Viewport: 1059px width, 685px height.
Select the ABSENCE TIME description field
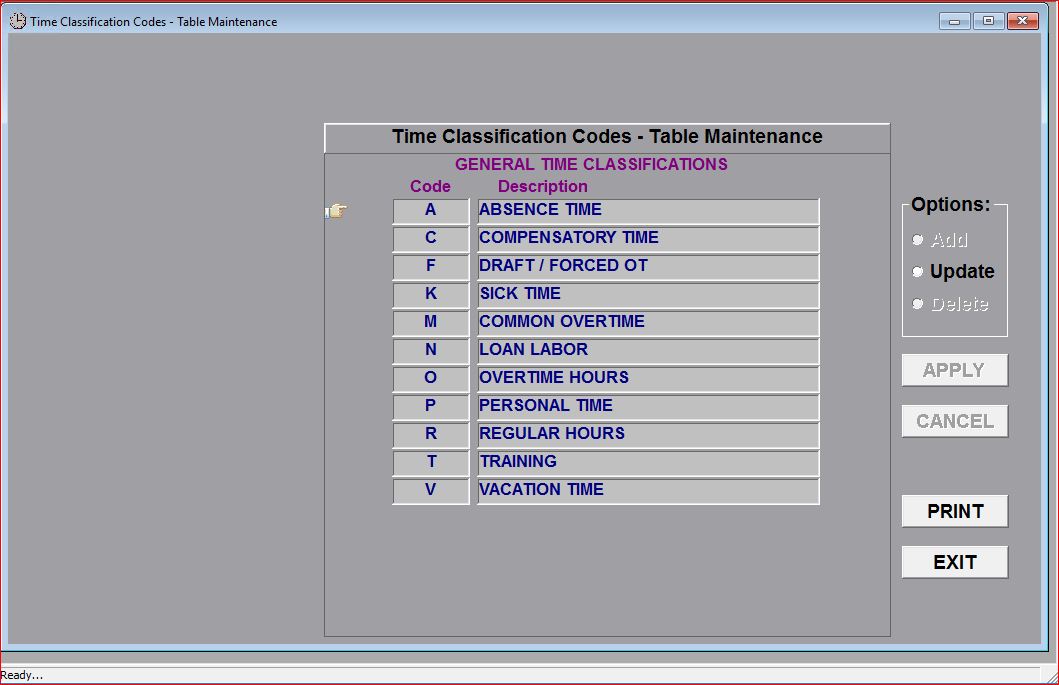(x=647, y=210)
